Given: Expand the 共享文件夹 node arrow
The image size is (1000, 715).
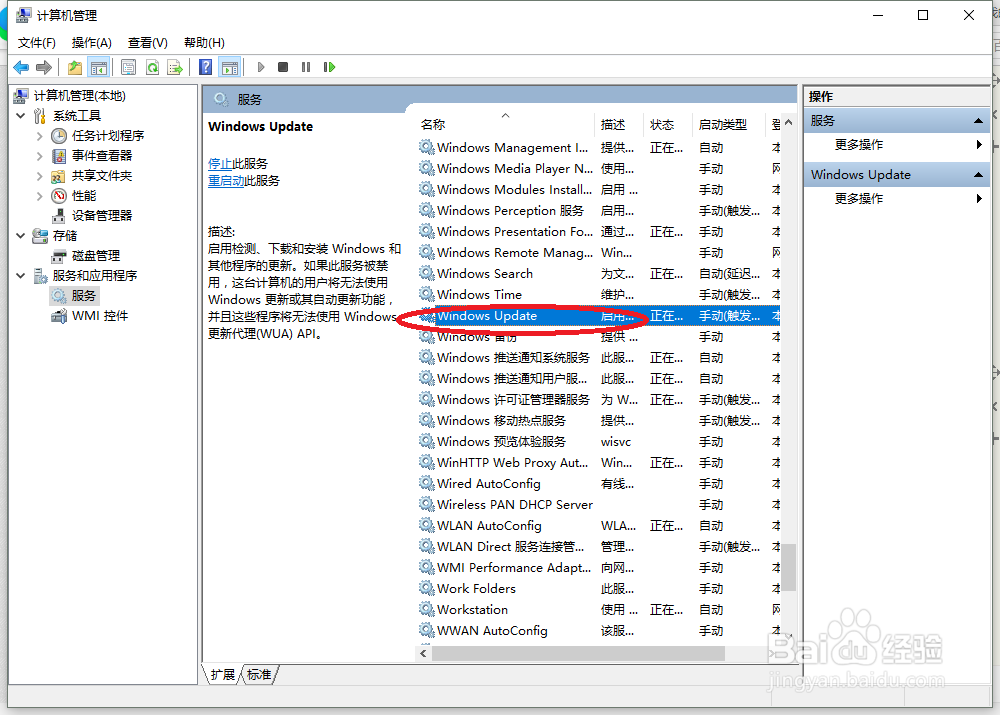Looking at the screenshot, I should pos(40,175).
